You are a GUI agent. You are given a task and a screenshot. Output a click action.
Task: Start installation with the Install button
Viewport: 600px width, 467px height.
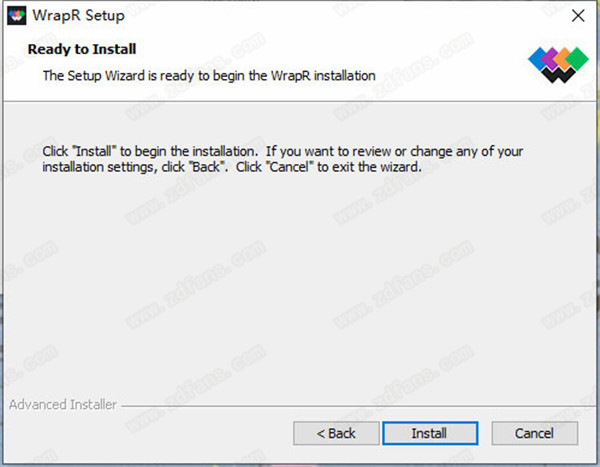pyautogui.click(x=430, y=433)
